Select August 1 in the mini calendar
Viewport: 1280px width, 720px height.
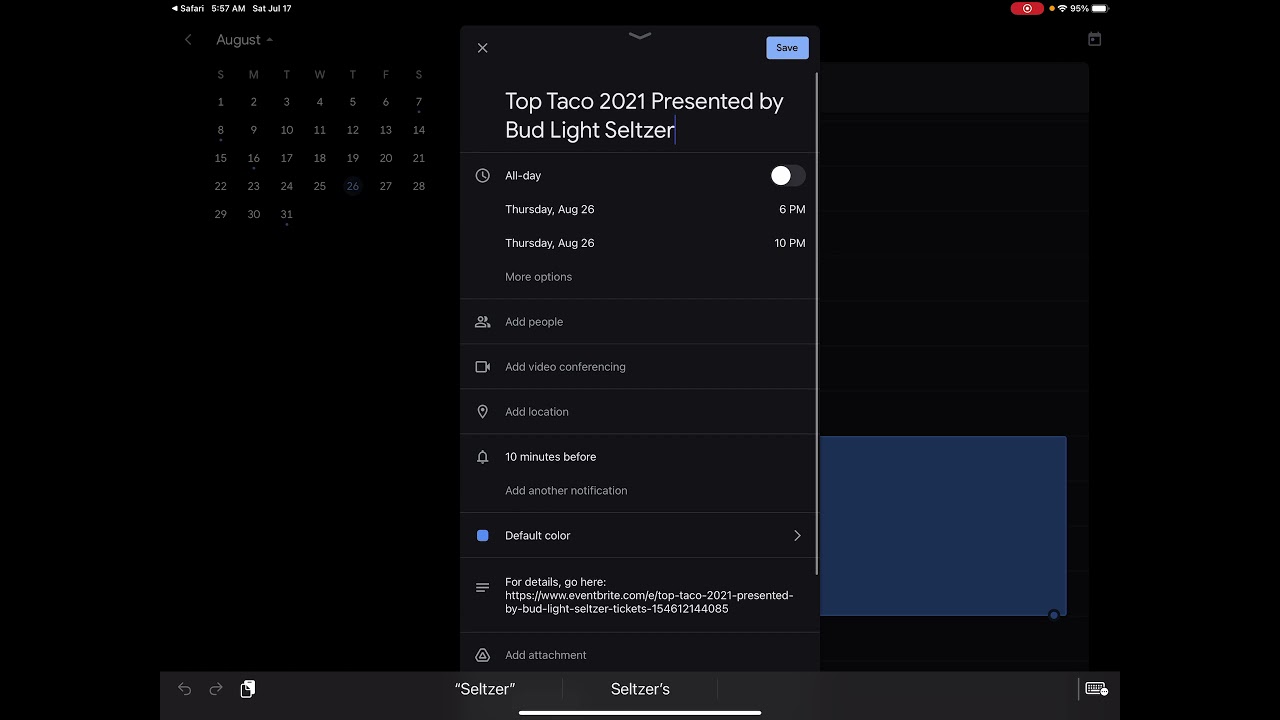click(x=221, y=102)
